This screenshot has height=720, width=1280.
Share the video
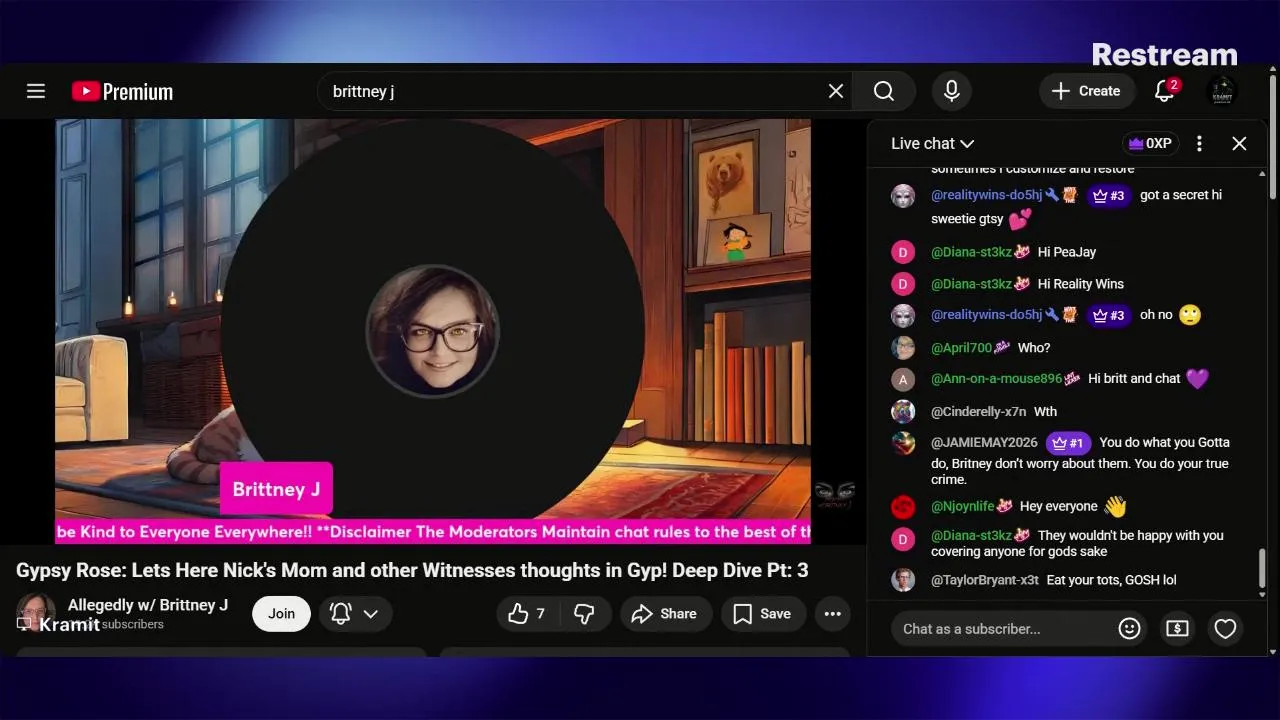click(665, 614)
